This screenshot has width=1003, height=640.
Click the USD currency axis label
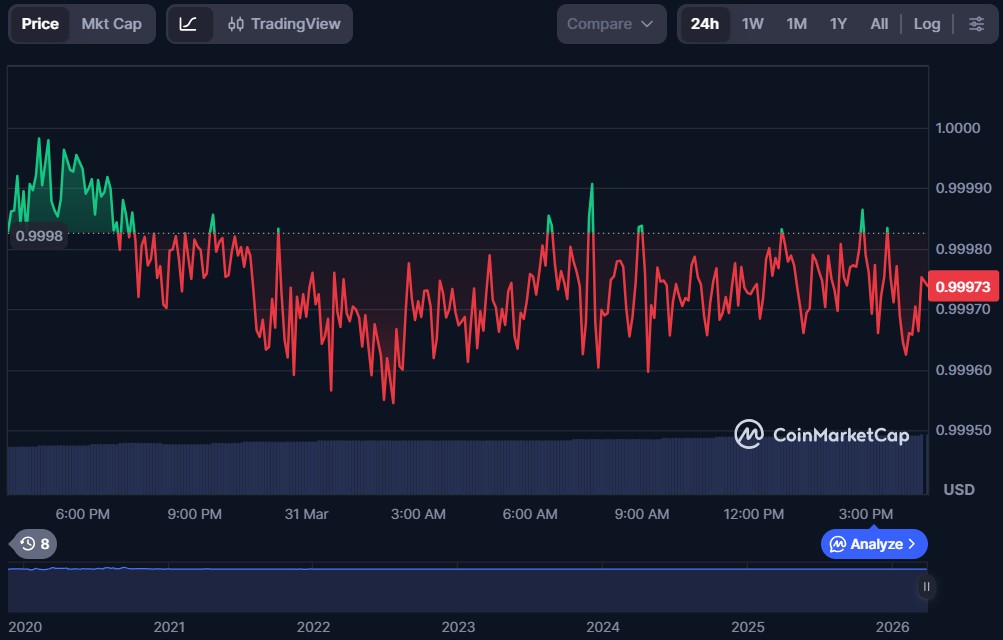point(959,489)
